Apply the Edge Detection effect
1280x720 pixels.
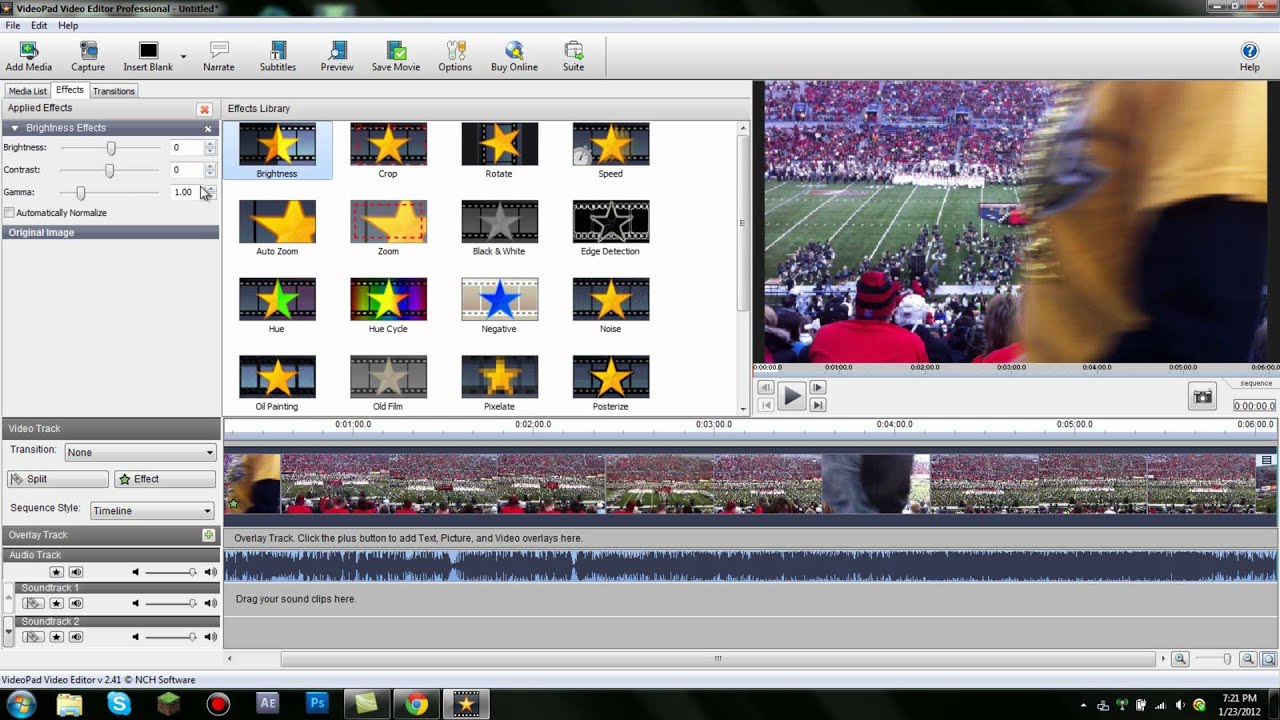pos(610,228)
